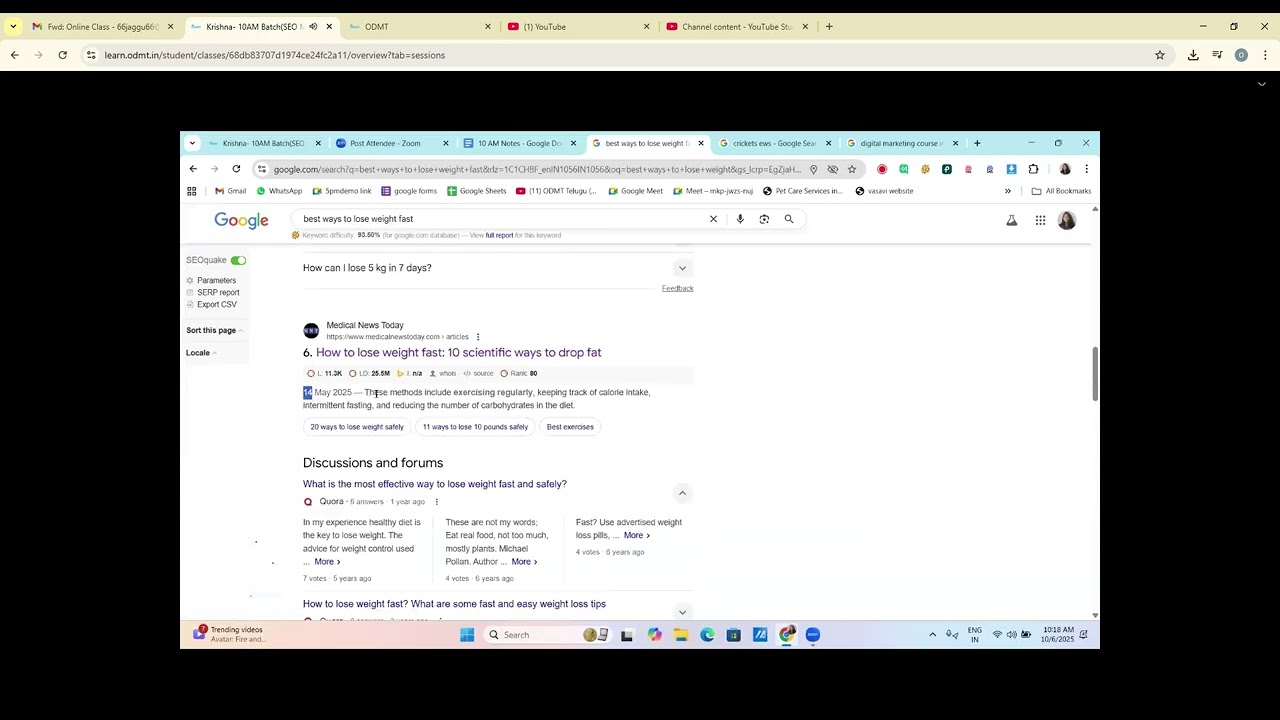Open File Explorer from the taskbar
This screenshot has width=1280, height=720.
681,635
